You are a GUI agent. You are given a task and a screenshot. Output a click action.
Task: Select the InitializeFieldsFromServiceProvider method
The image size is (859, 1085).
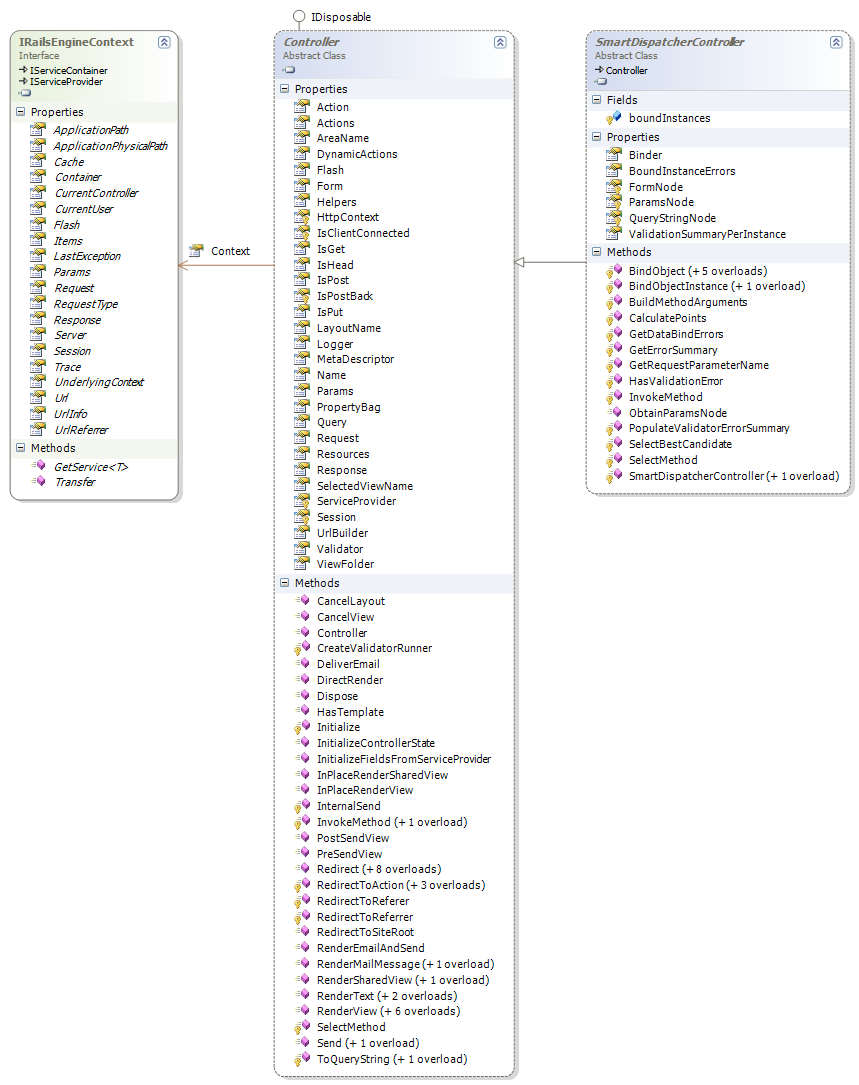point(404,759)
